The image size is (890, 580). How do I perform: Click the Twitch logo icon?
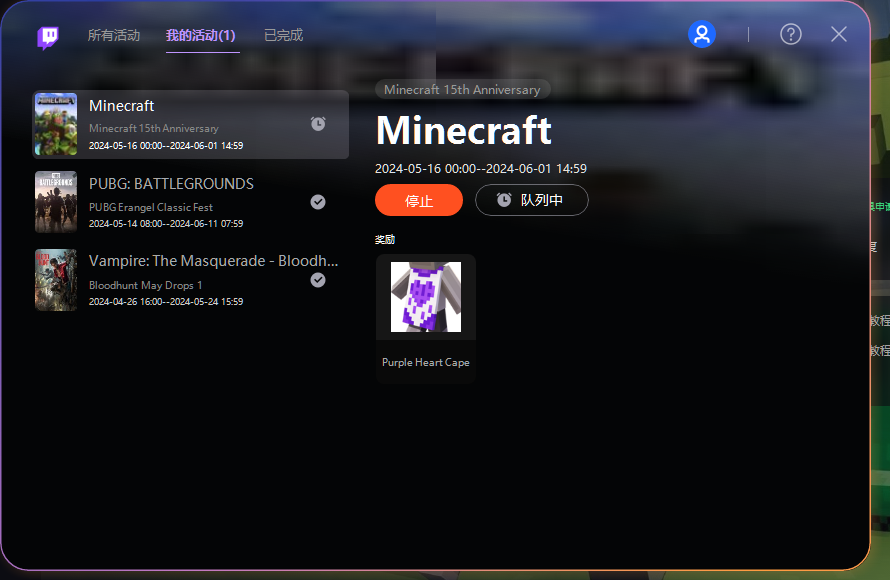48,37
